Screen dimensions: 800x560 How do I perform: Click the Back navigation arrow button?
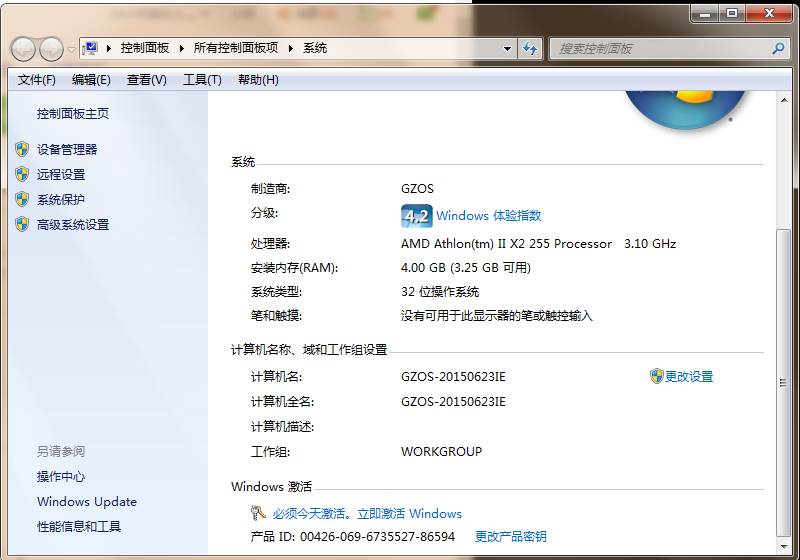pos(23,49)
